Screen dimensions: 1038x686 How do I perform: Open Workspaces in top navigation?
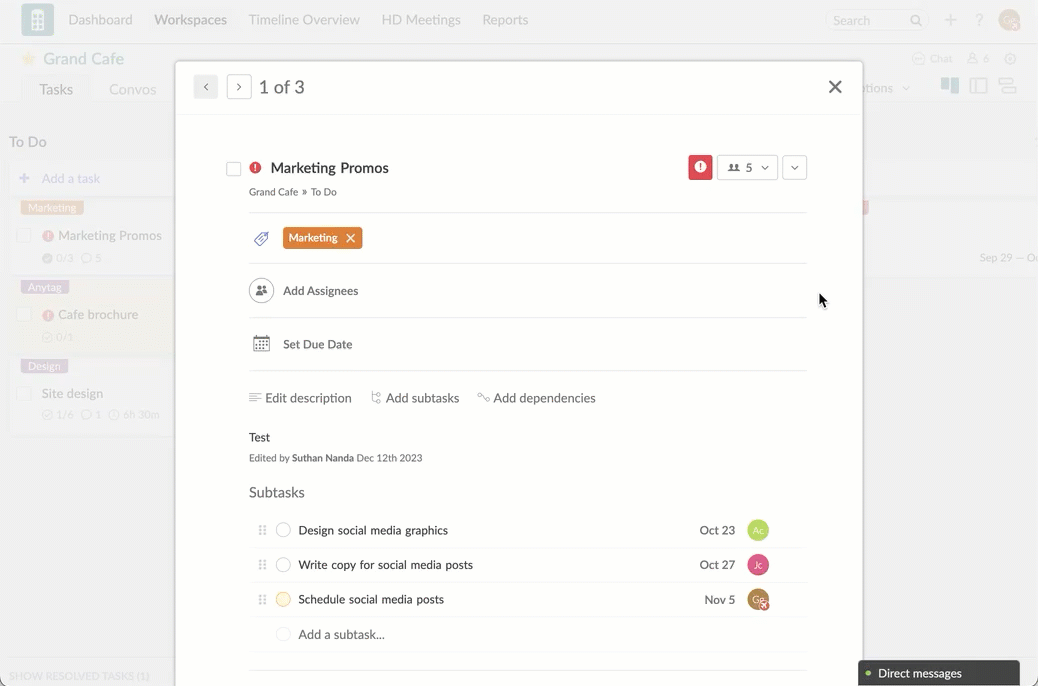pos(191,20)
